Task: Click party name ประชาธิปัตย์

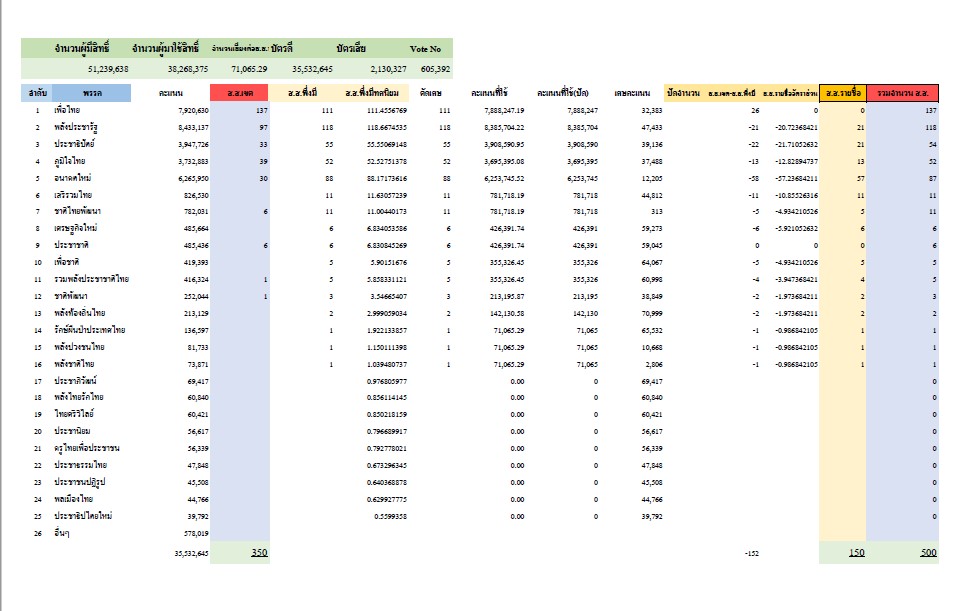Action: pos(74,144)
